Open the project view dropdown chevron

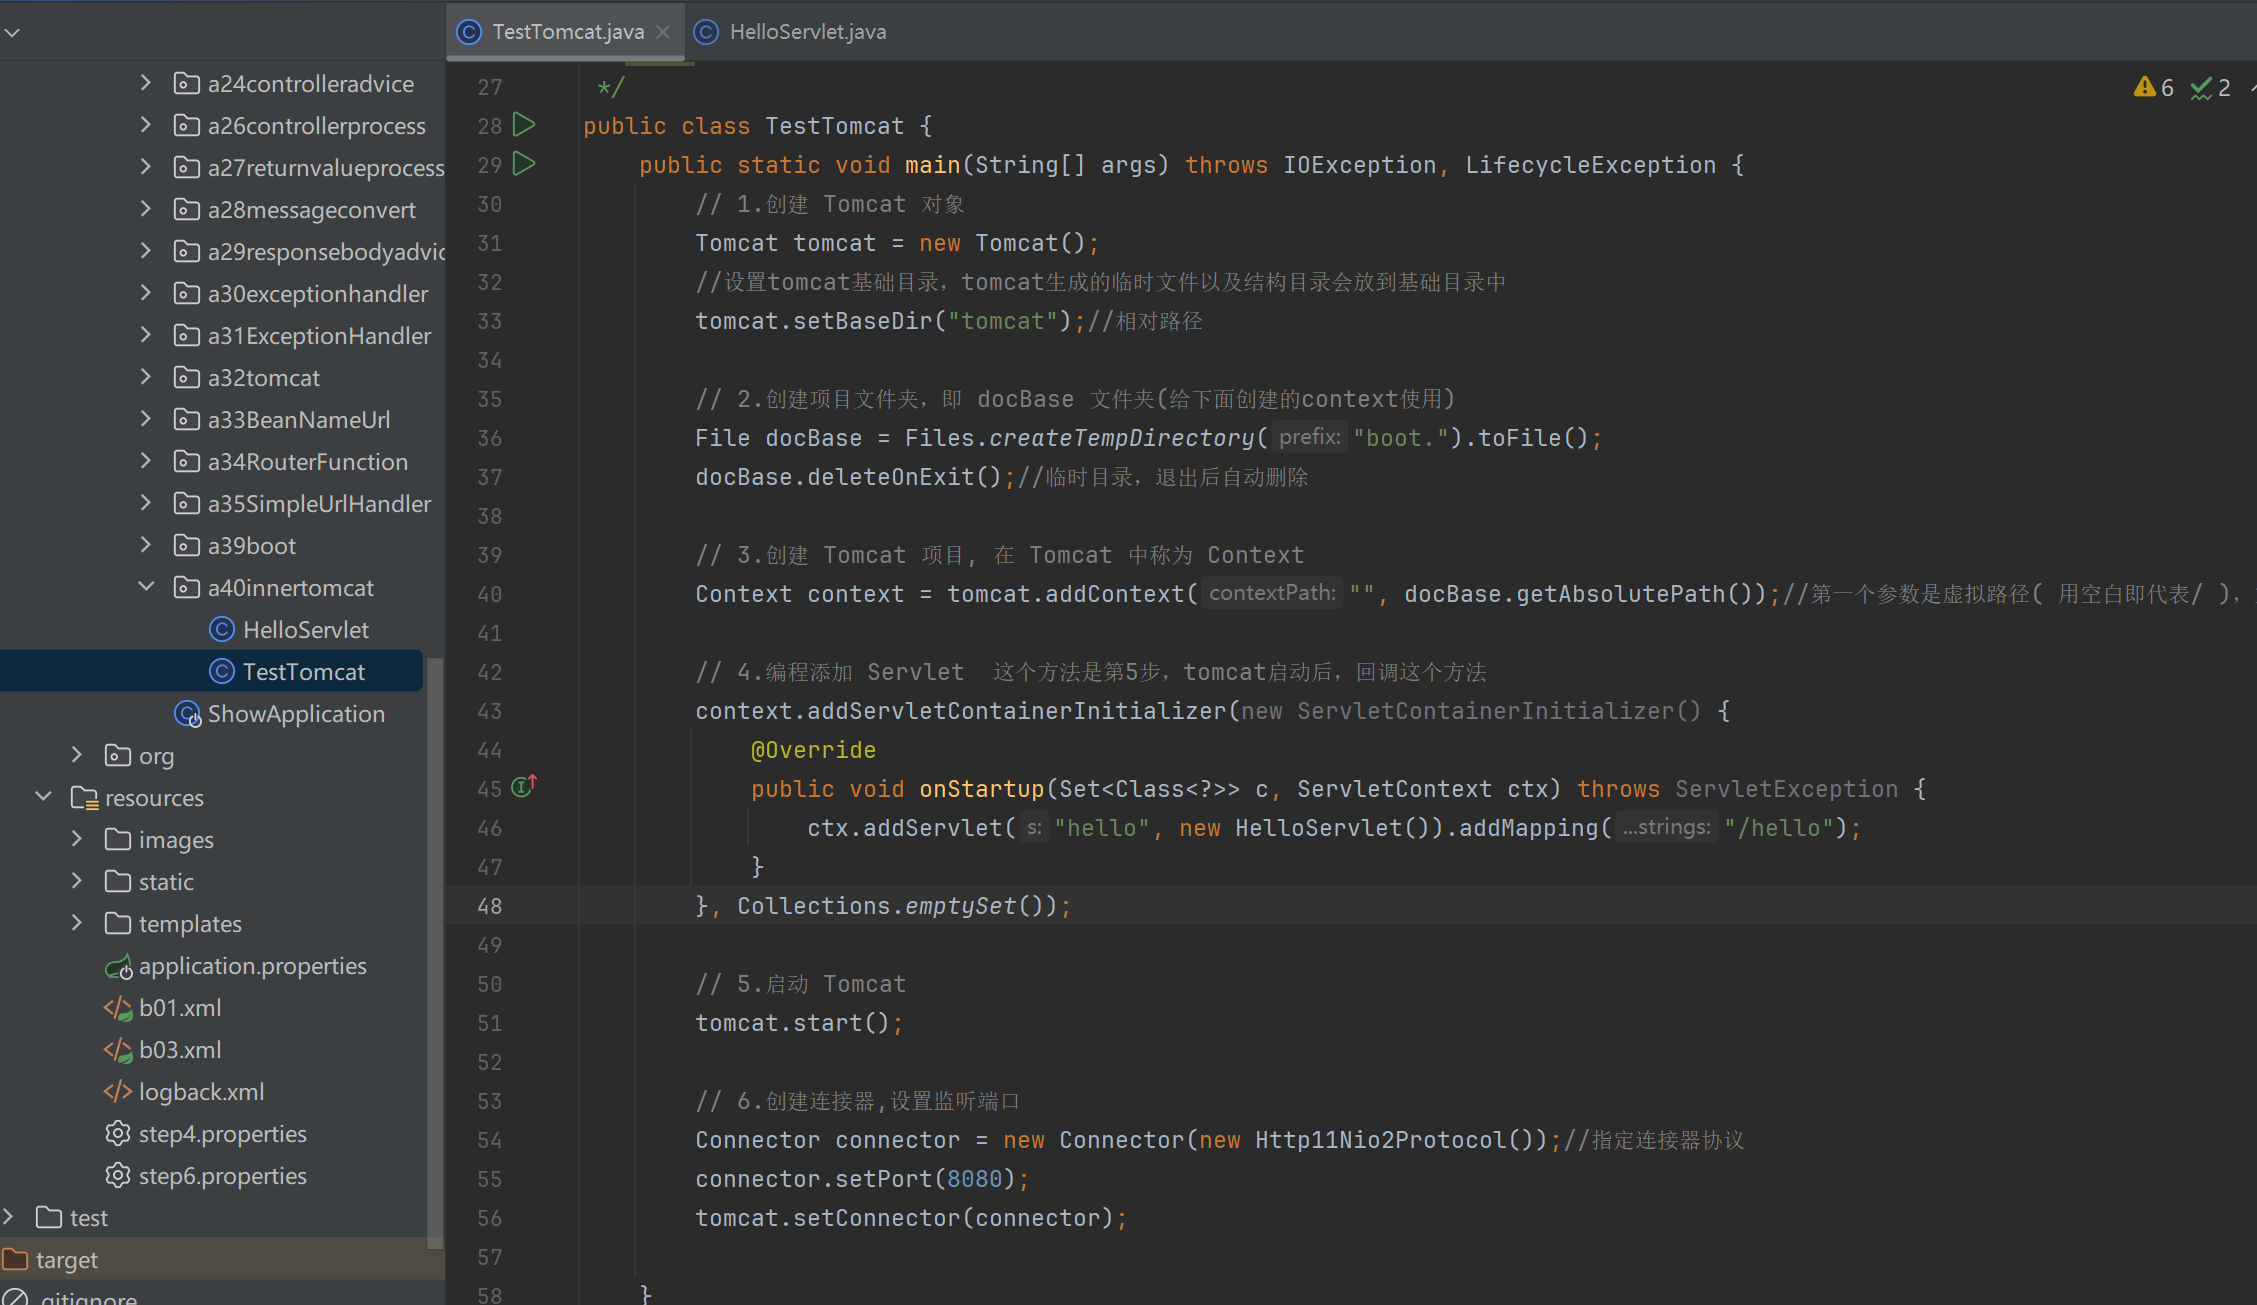(x=12, y=32)
